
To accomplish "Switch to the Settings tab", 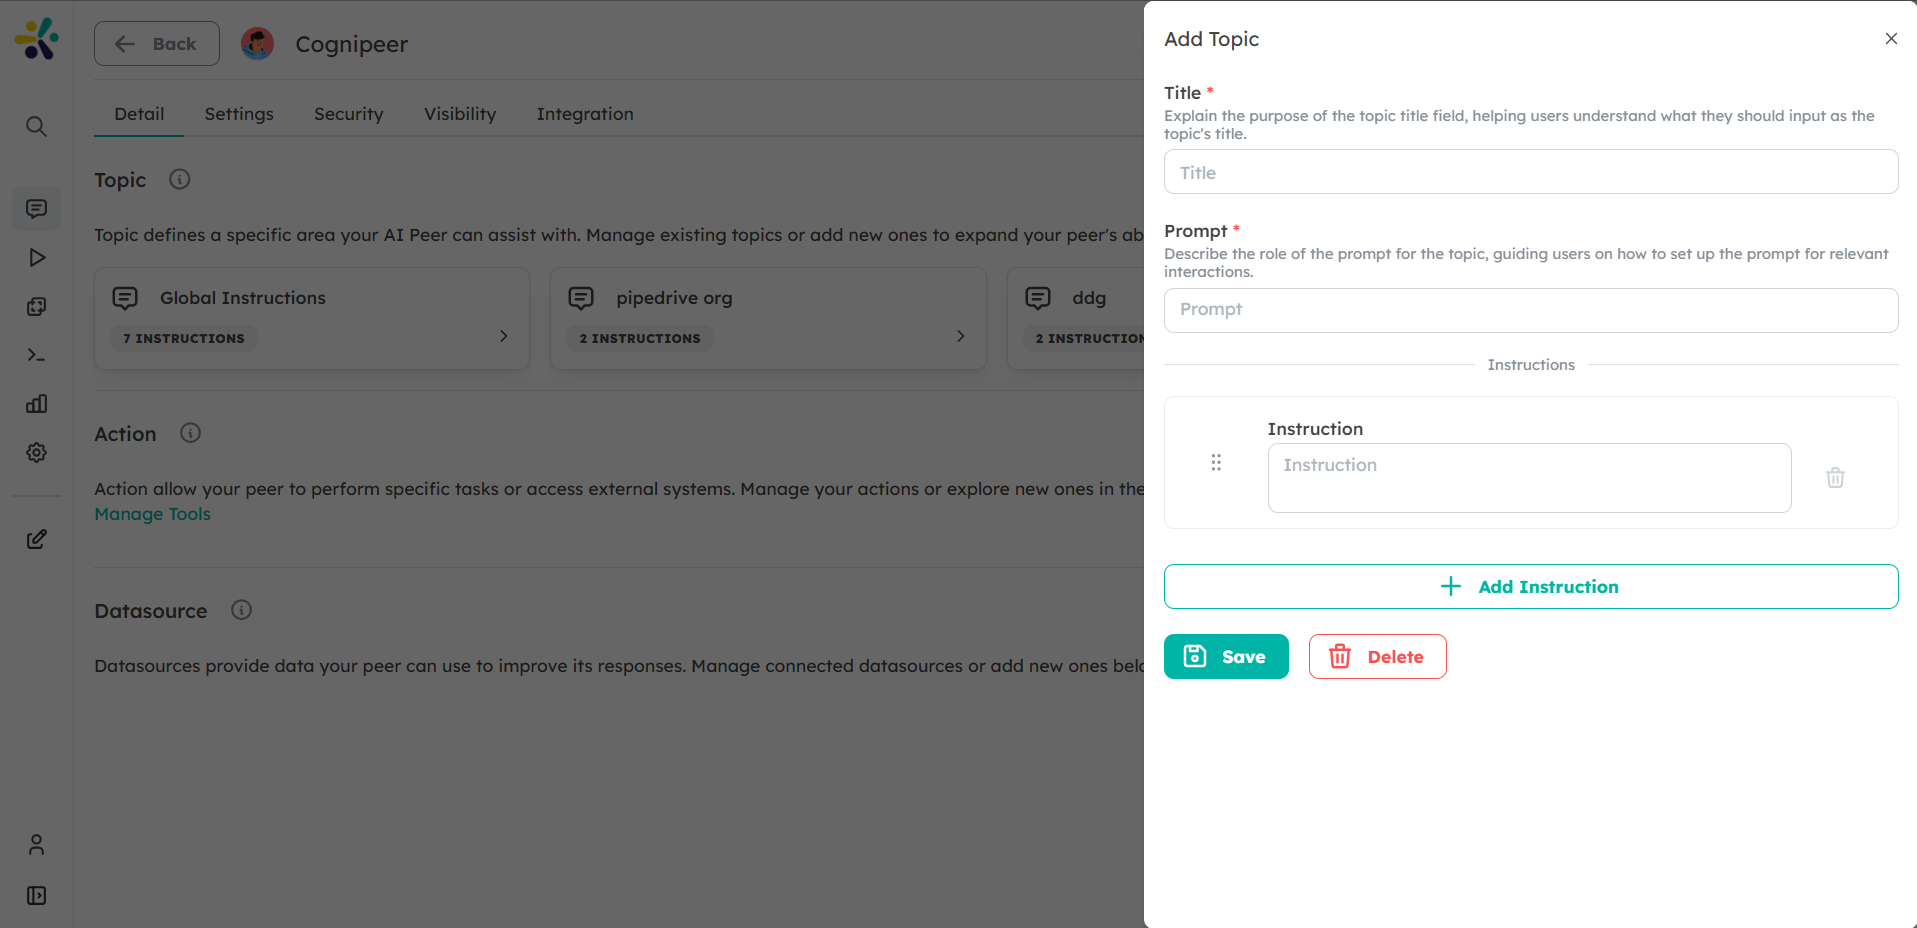I will [239, 114].
